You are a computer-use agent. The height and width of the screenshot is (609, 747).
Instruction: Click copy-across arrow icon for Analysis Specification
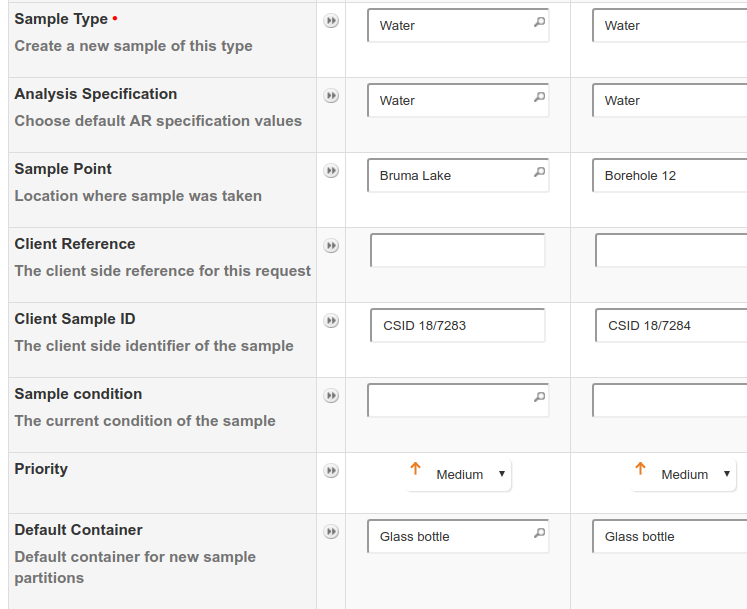(x=331, y=96)
